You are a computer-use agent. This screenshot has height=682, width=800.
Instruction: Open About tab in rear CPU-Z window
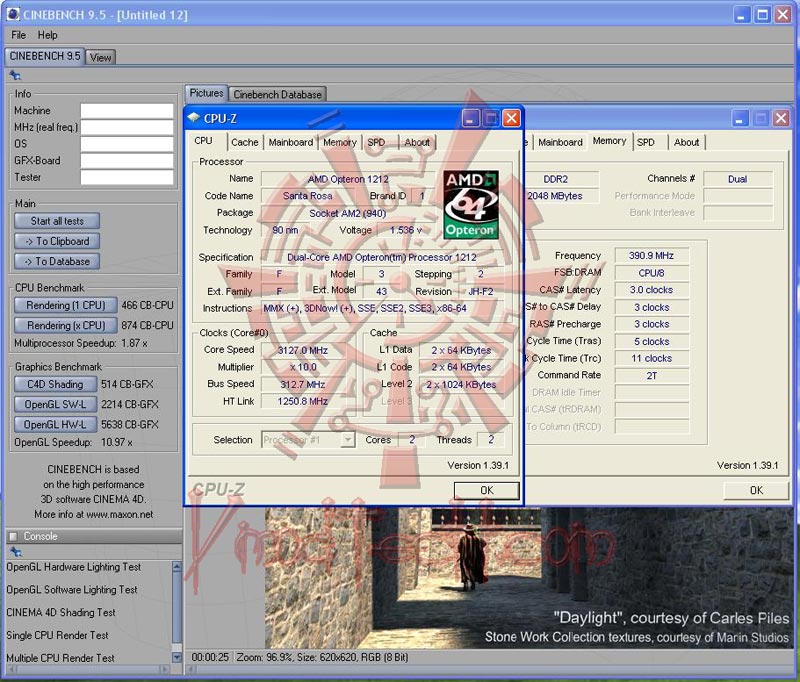click(686, 142)
